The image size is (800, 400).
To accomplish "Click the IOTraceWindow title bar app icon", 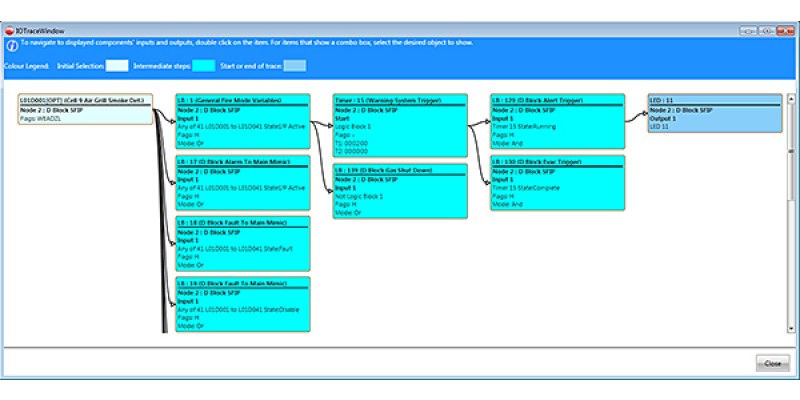I will coord(11,30).
